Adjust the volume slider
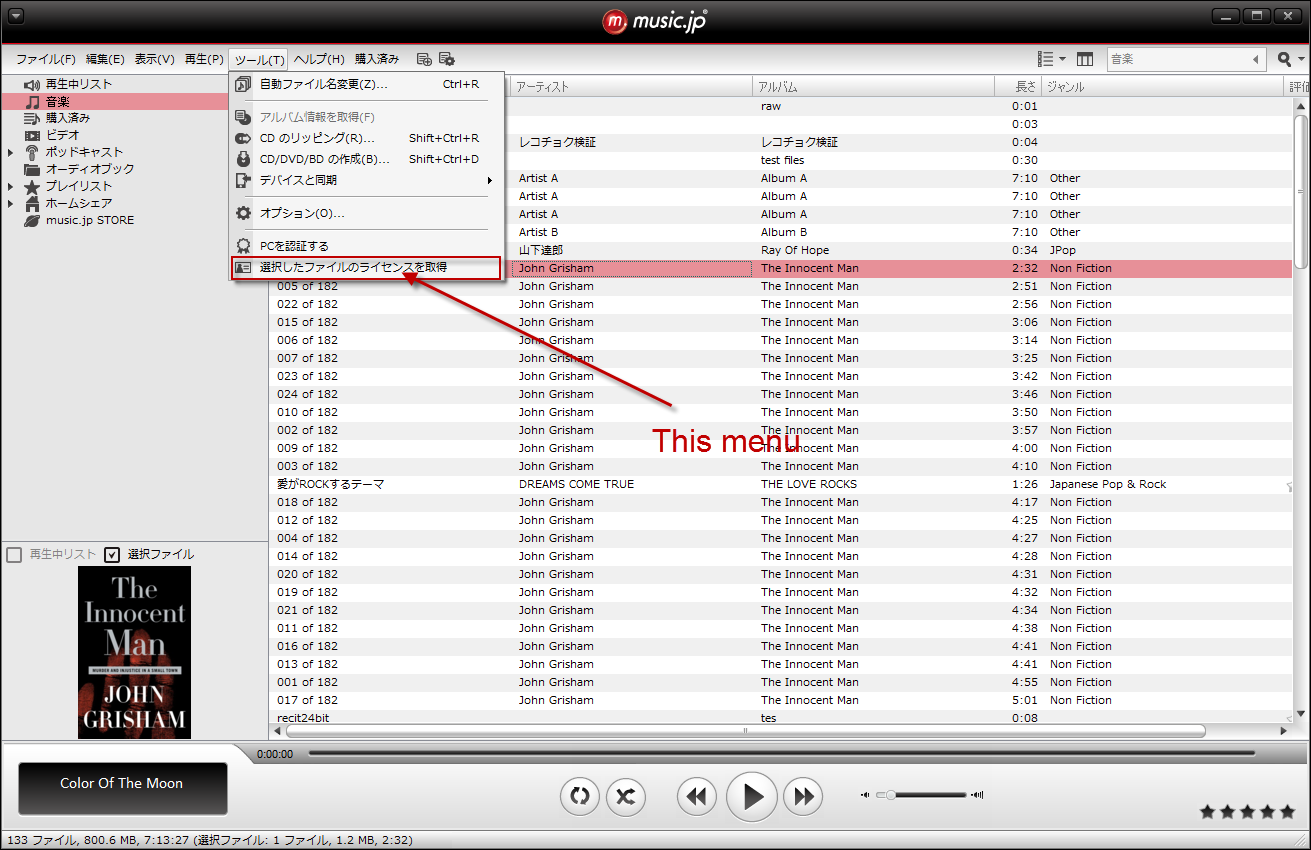The image size is (1311, 850). 888,795
